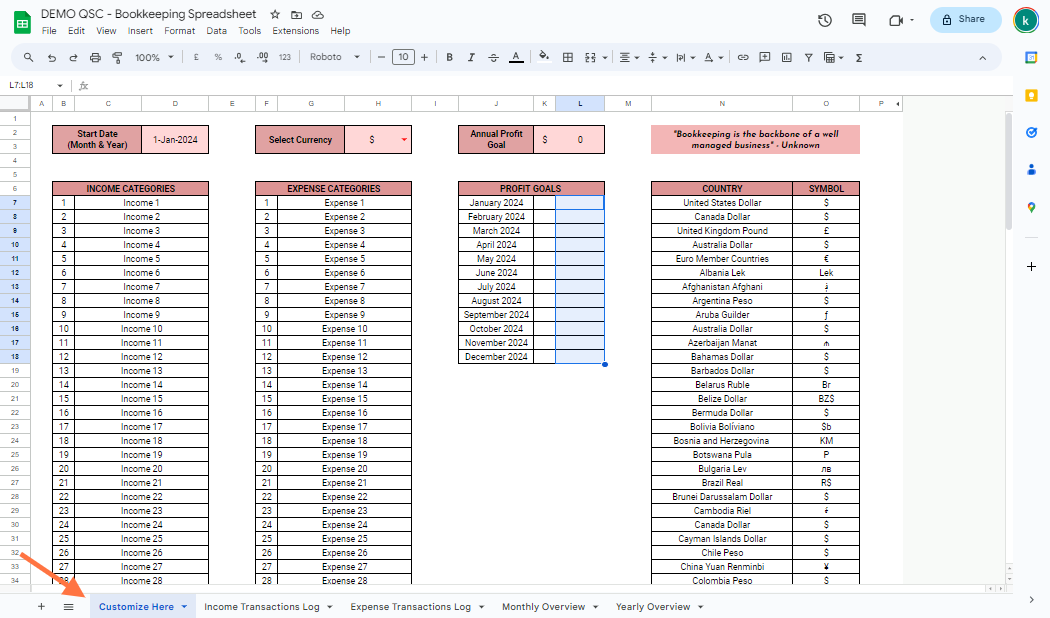This screenshot has width=1050, height=618.
Task: Expand the merge cells options arrow
Action: tap(605, 58)
